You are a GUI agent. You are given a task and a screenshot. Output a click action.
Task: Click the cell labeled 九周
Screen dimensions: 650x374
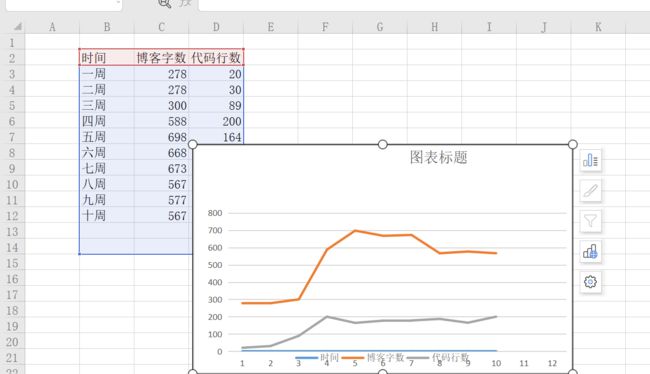coord(107,200)
